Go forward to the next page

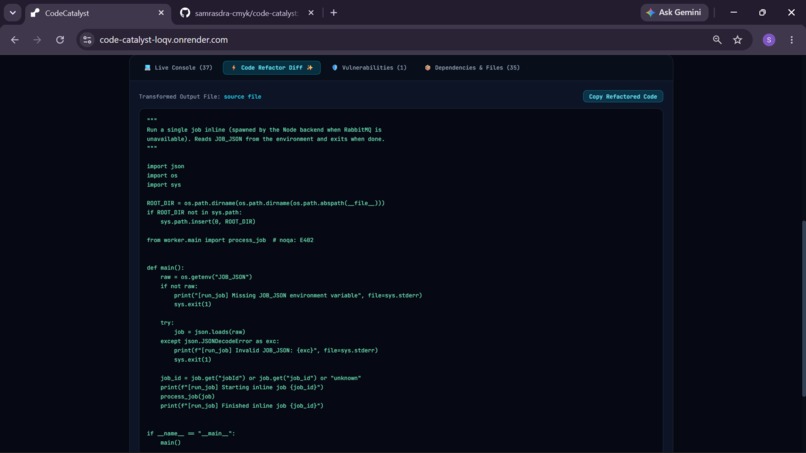point(37,40)
